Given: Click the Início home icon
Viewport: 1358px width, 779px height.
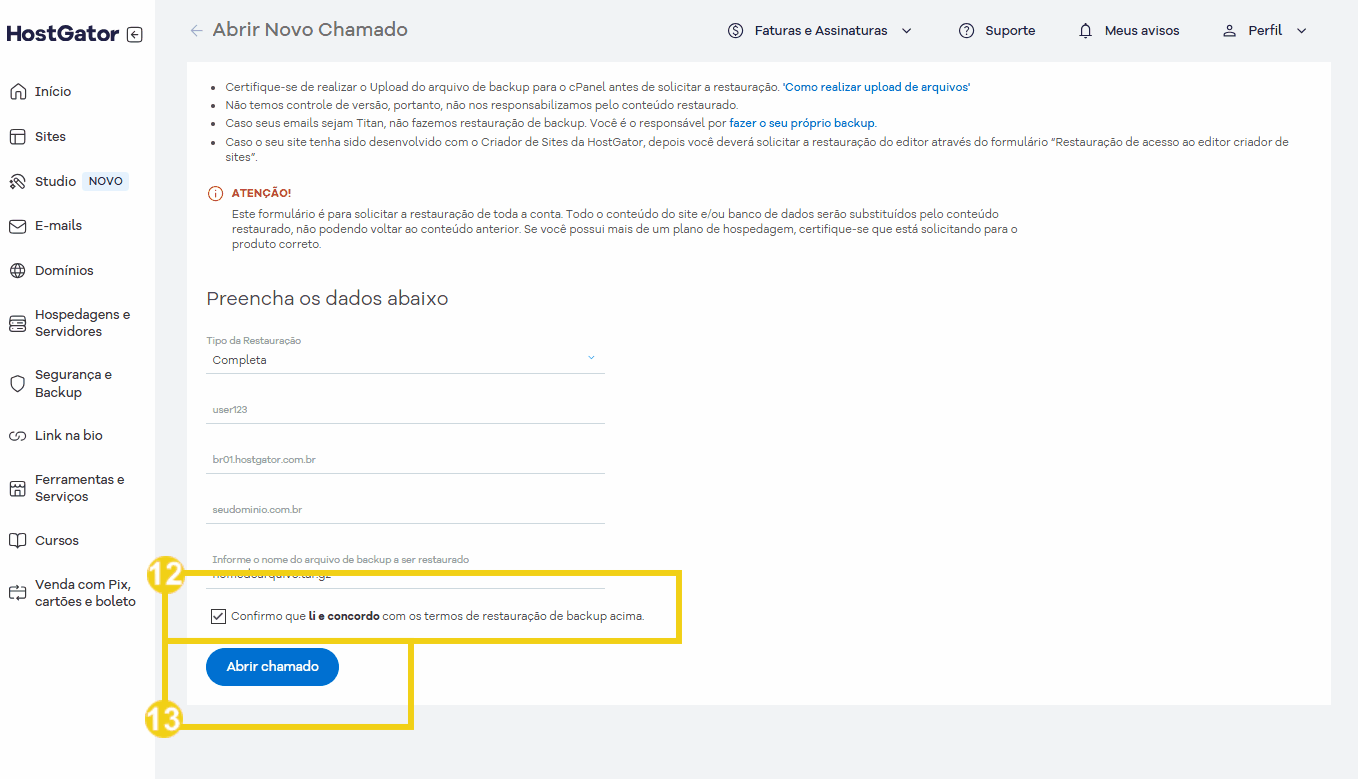Looking at the screenshot, I should point(17,92).
